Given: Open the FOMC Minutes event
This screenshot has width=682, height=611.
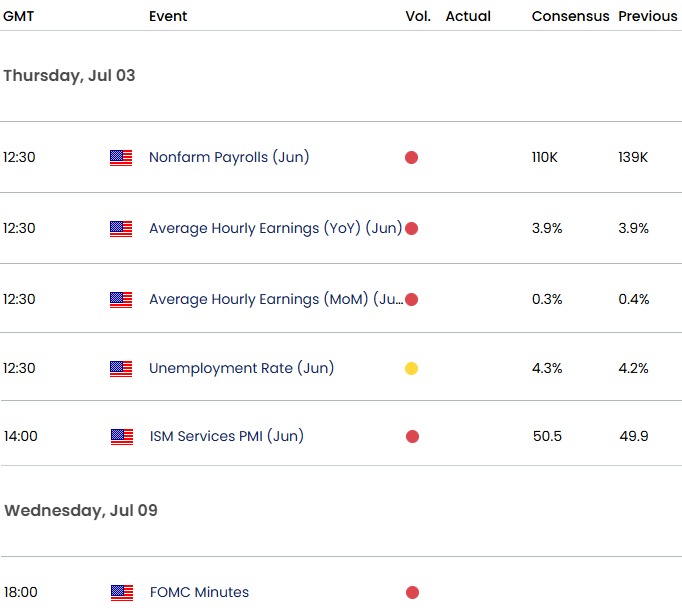Looking at the screenshot, I should pos(199,592).
